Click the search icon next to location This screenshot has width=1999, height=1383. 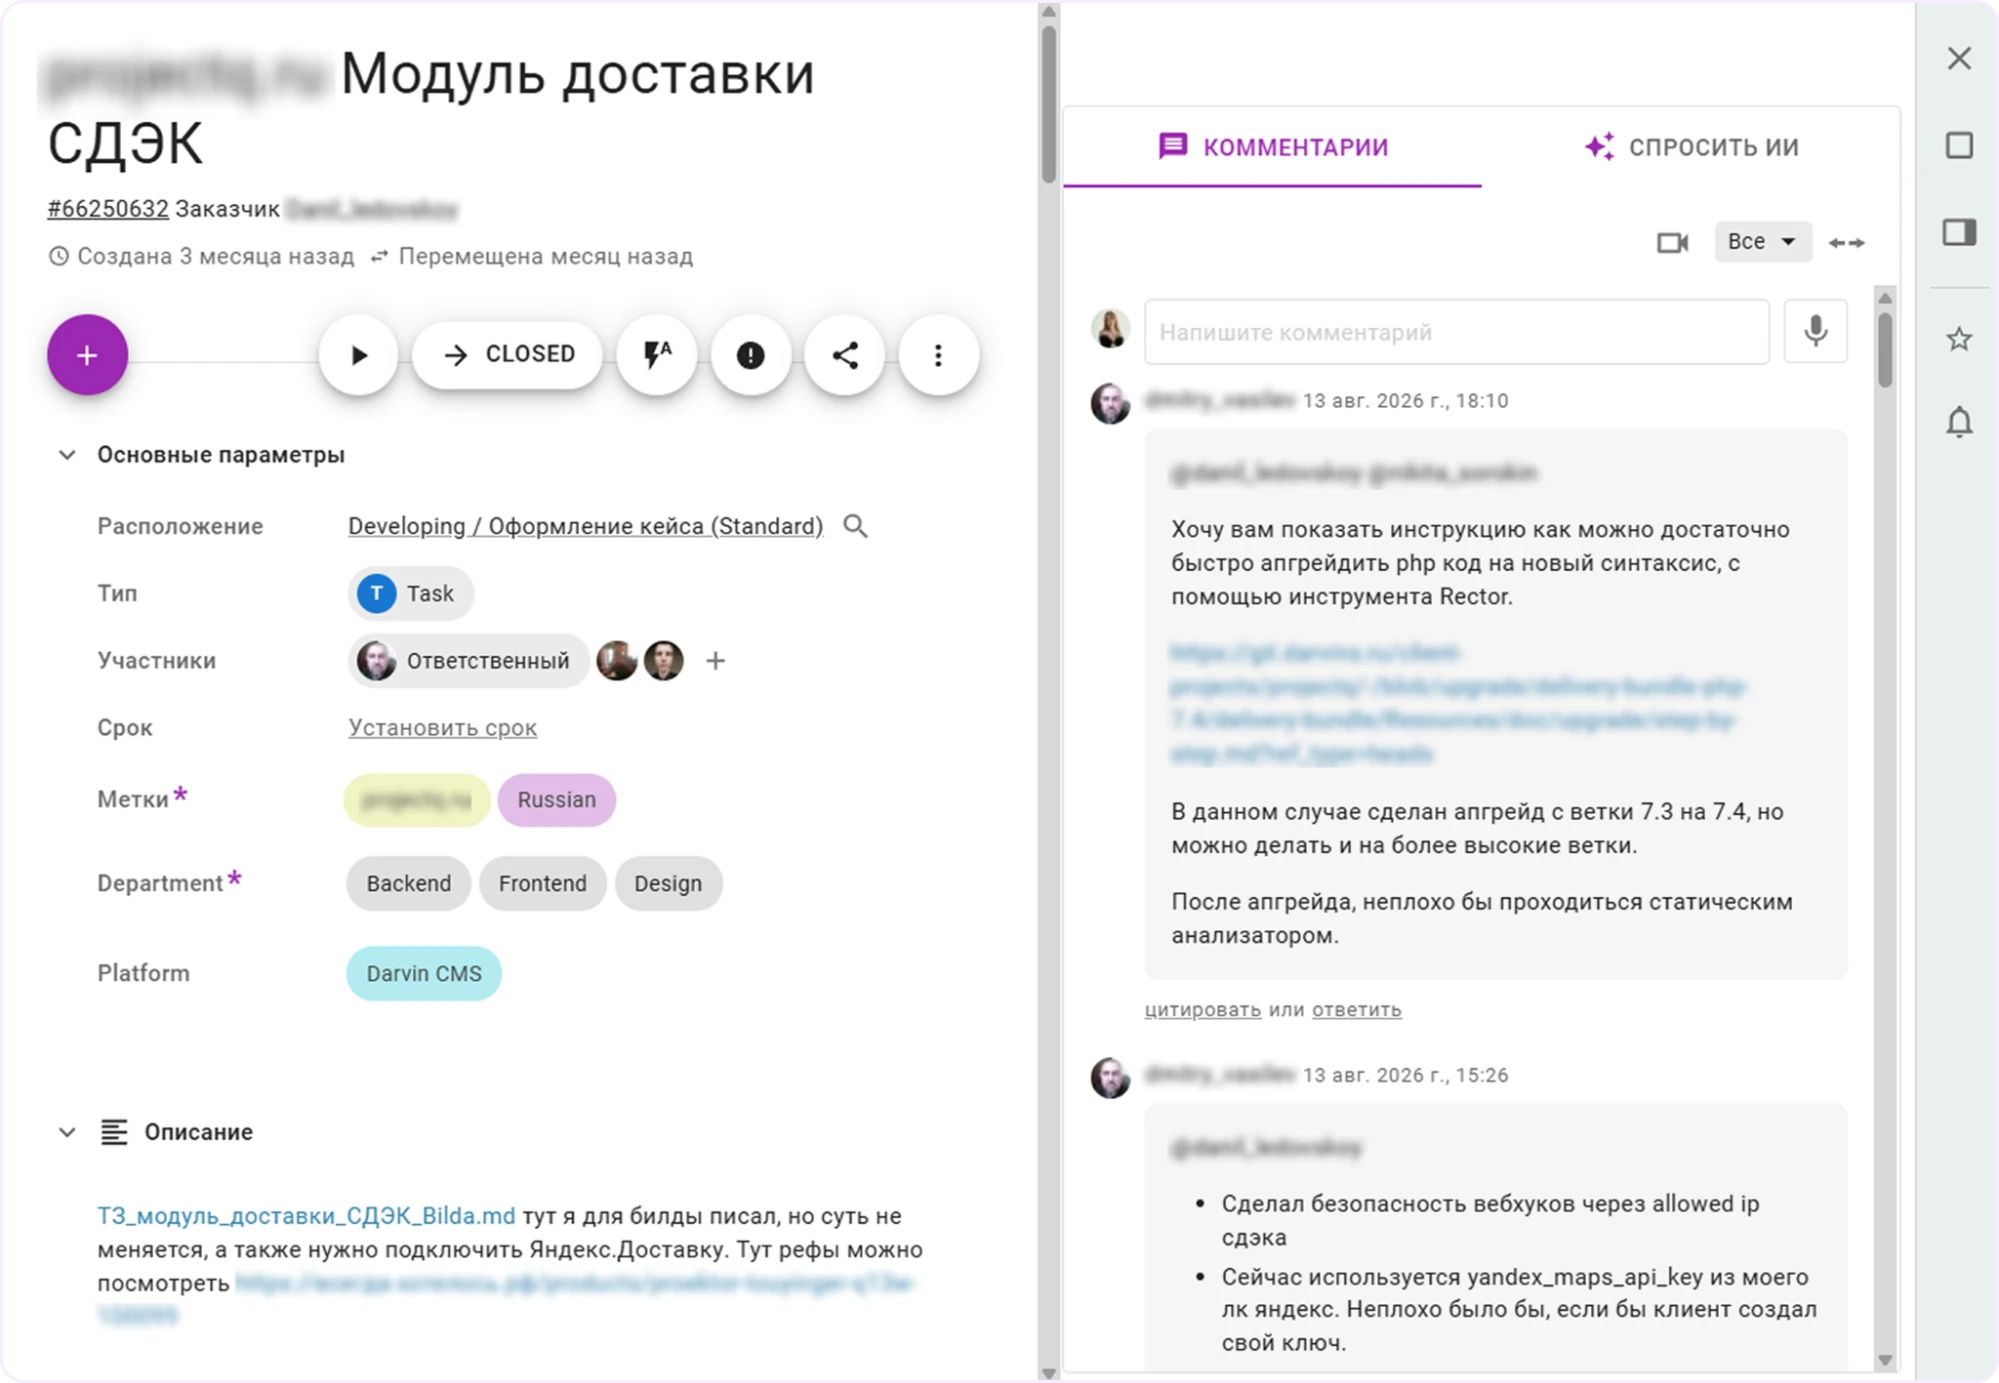coord(855,526)
